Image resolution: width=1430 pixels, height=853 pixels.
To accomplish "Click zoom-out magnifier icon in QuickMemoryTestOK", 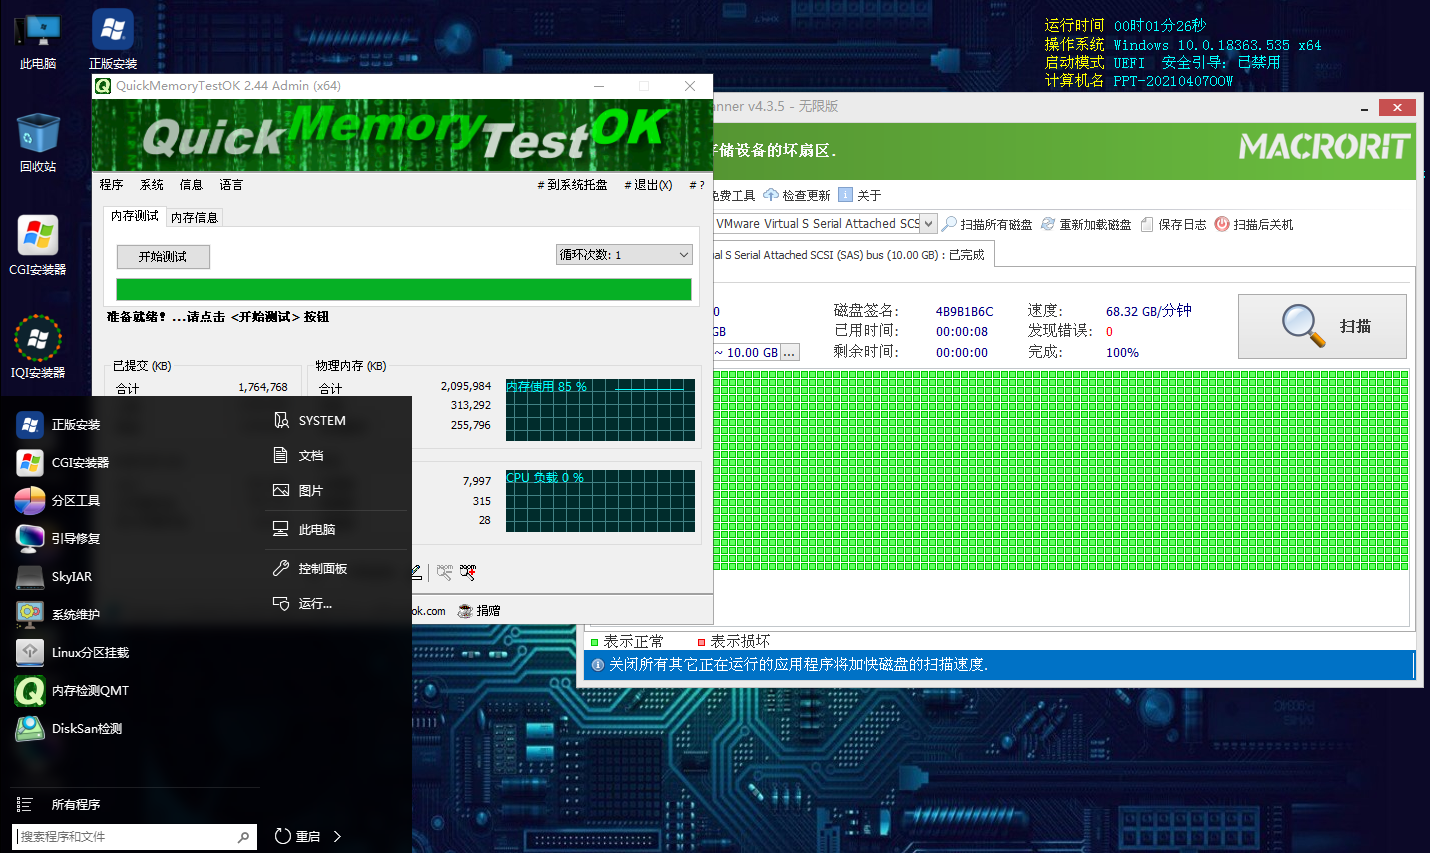I will point(445,572).
